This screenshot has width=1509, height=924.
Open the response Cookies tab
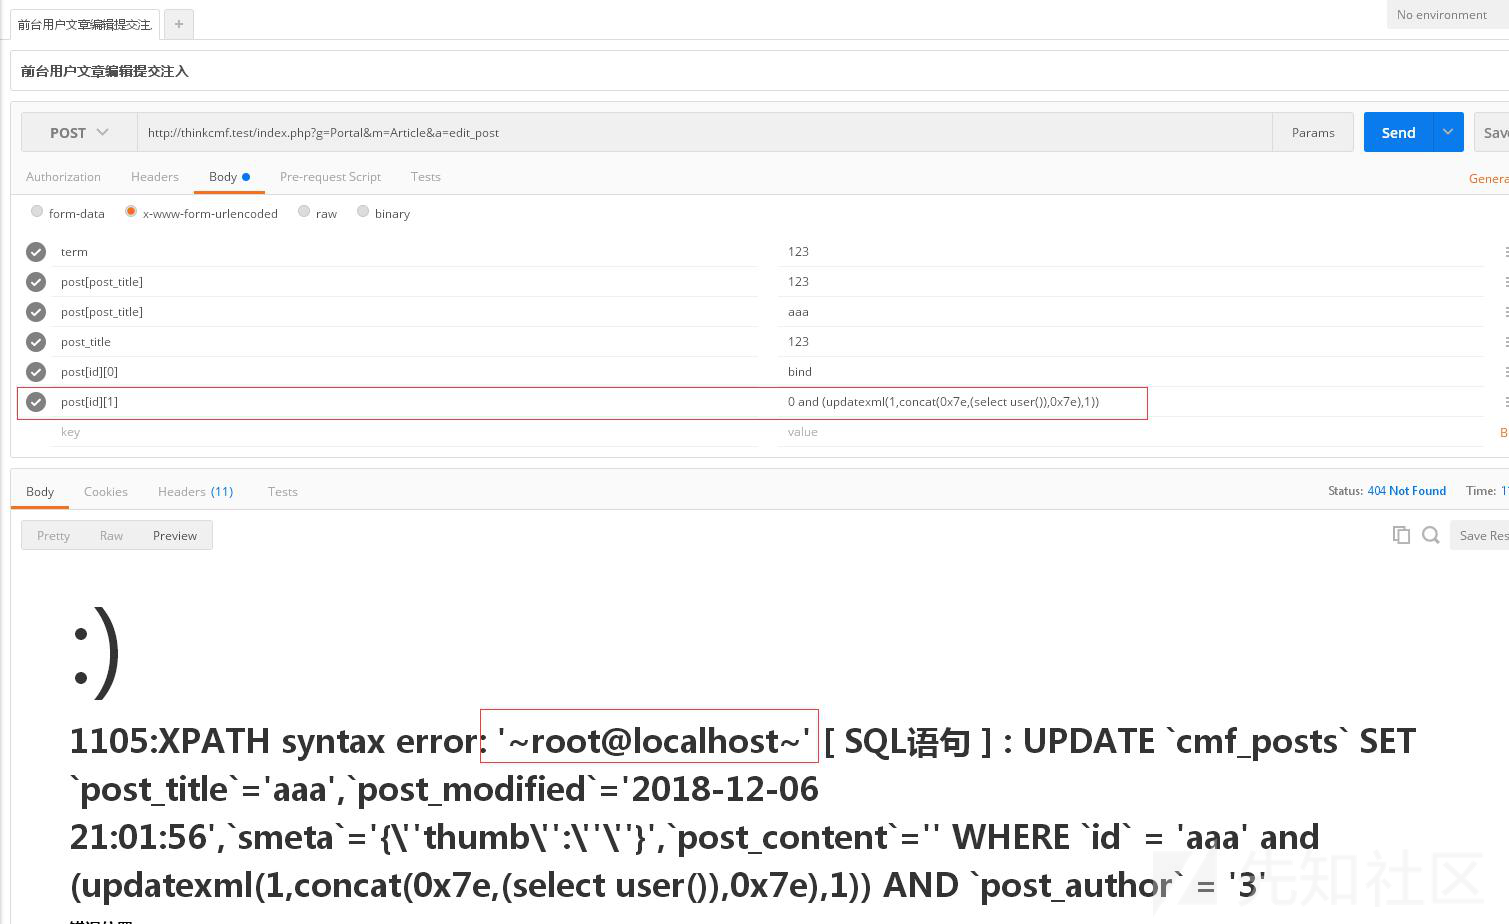[x=106, y=492]
